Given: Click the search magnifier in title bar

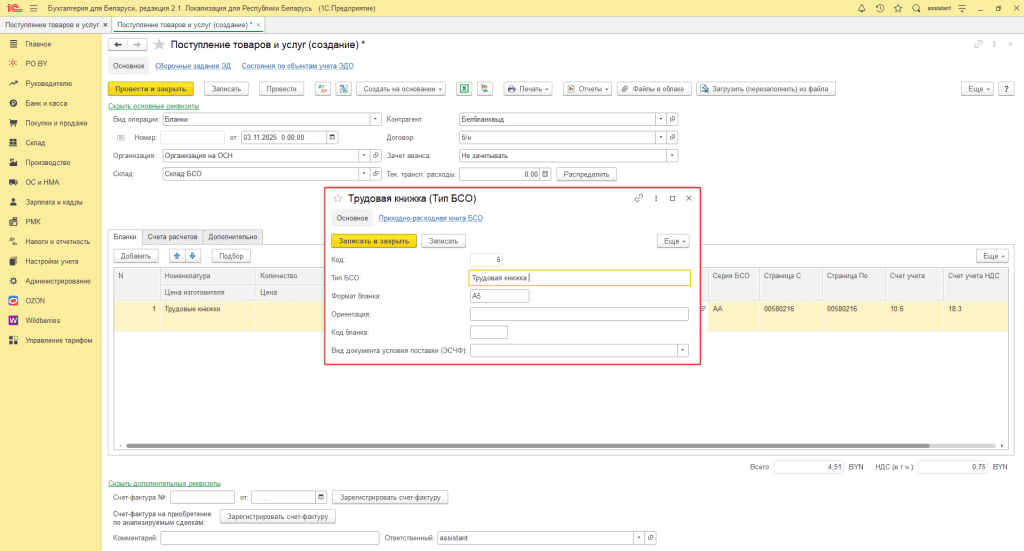Looking at the screenshot, I should (916, 8).
